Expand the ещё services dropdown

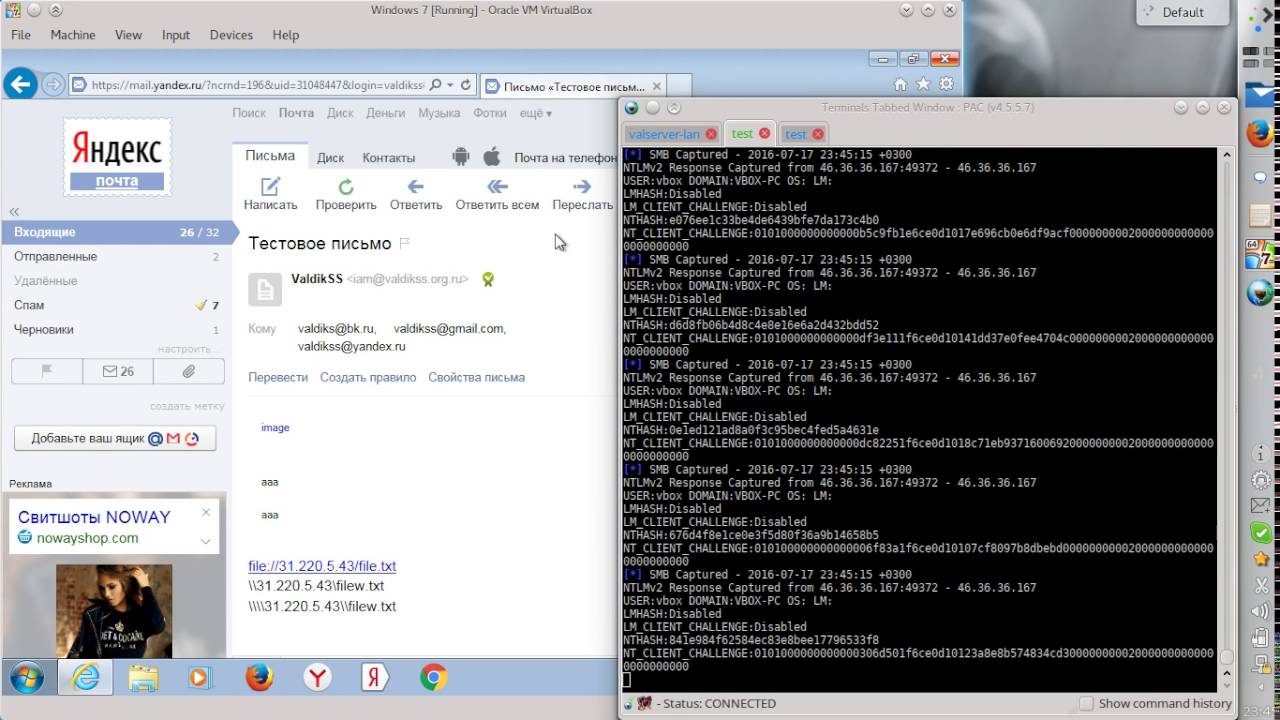tap(535, 113)
